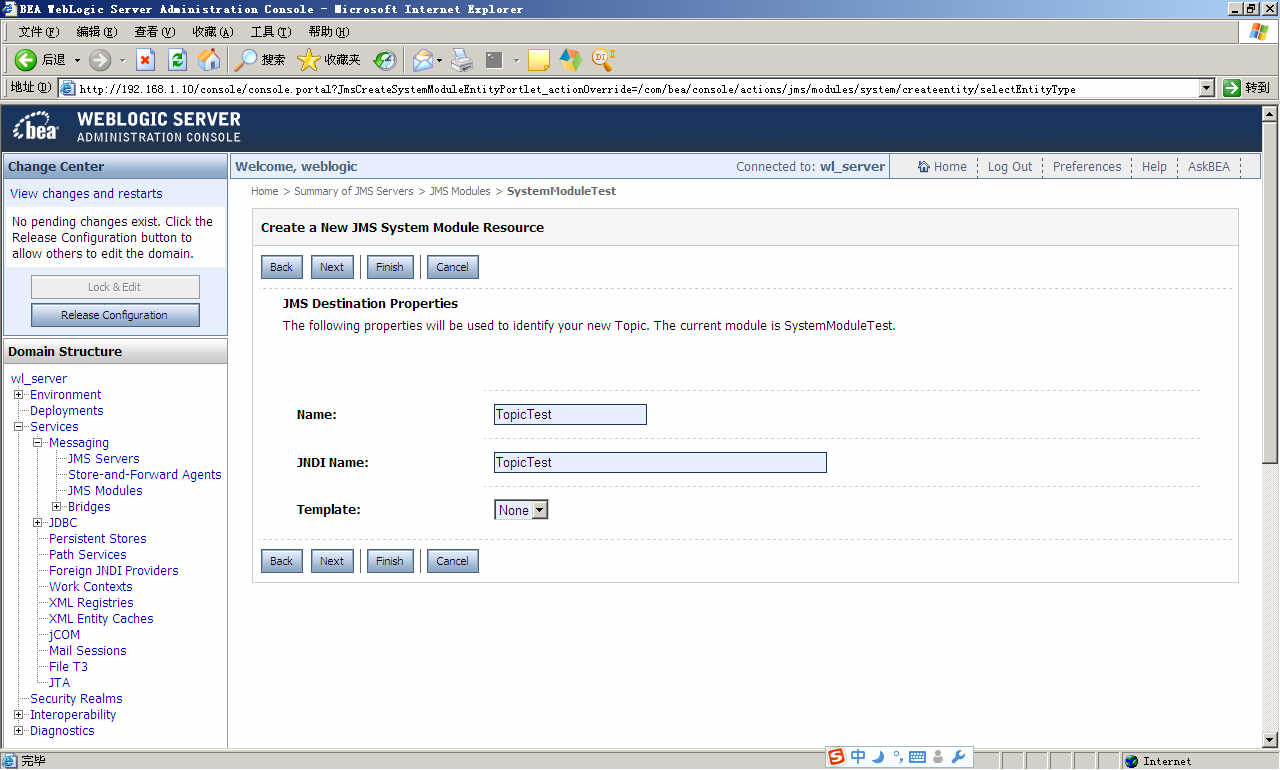
Task: Click the dark grey square toolbar icon
Action: pos(494,60)
